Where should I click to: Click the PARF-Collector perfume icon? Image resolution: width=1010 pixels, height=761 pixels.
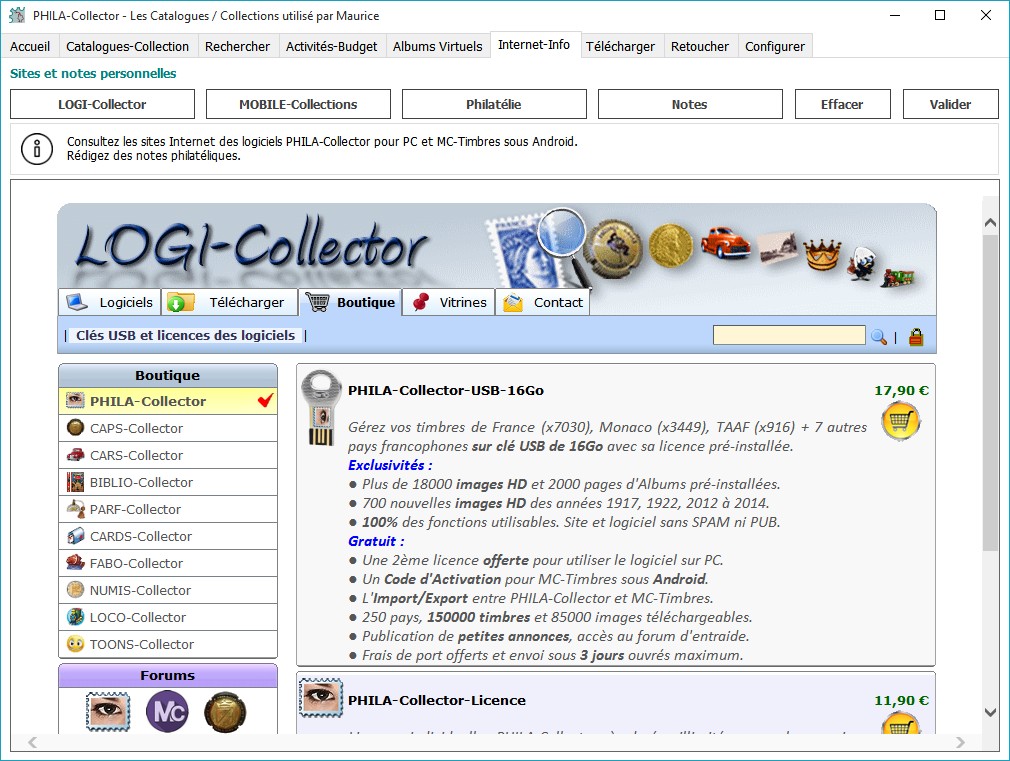[75, 509]
